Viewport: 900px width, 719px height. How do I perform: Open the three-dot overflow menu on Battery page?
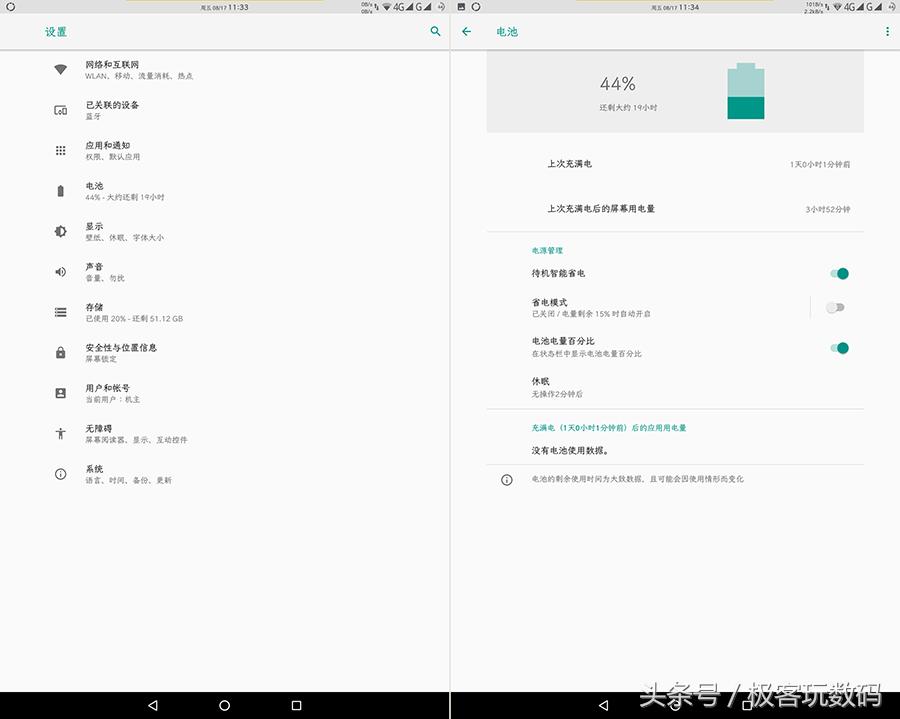pos(887,32)
